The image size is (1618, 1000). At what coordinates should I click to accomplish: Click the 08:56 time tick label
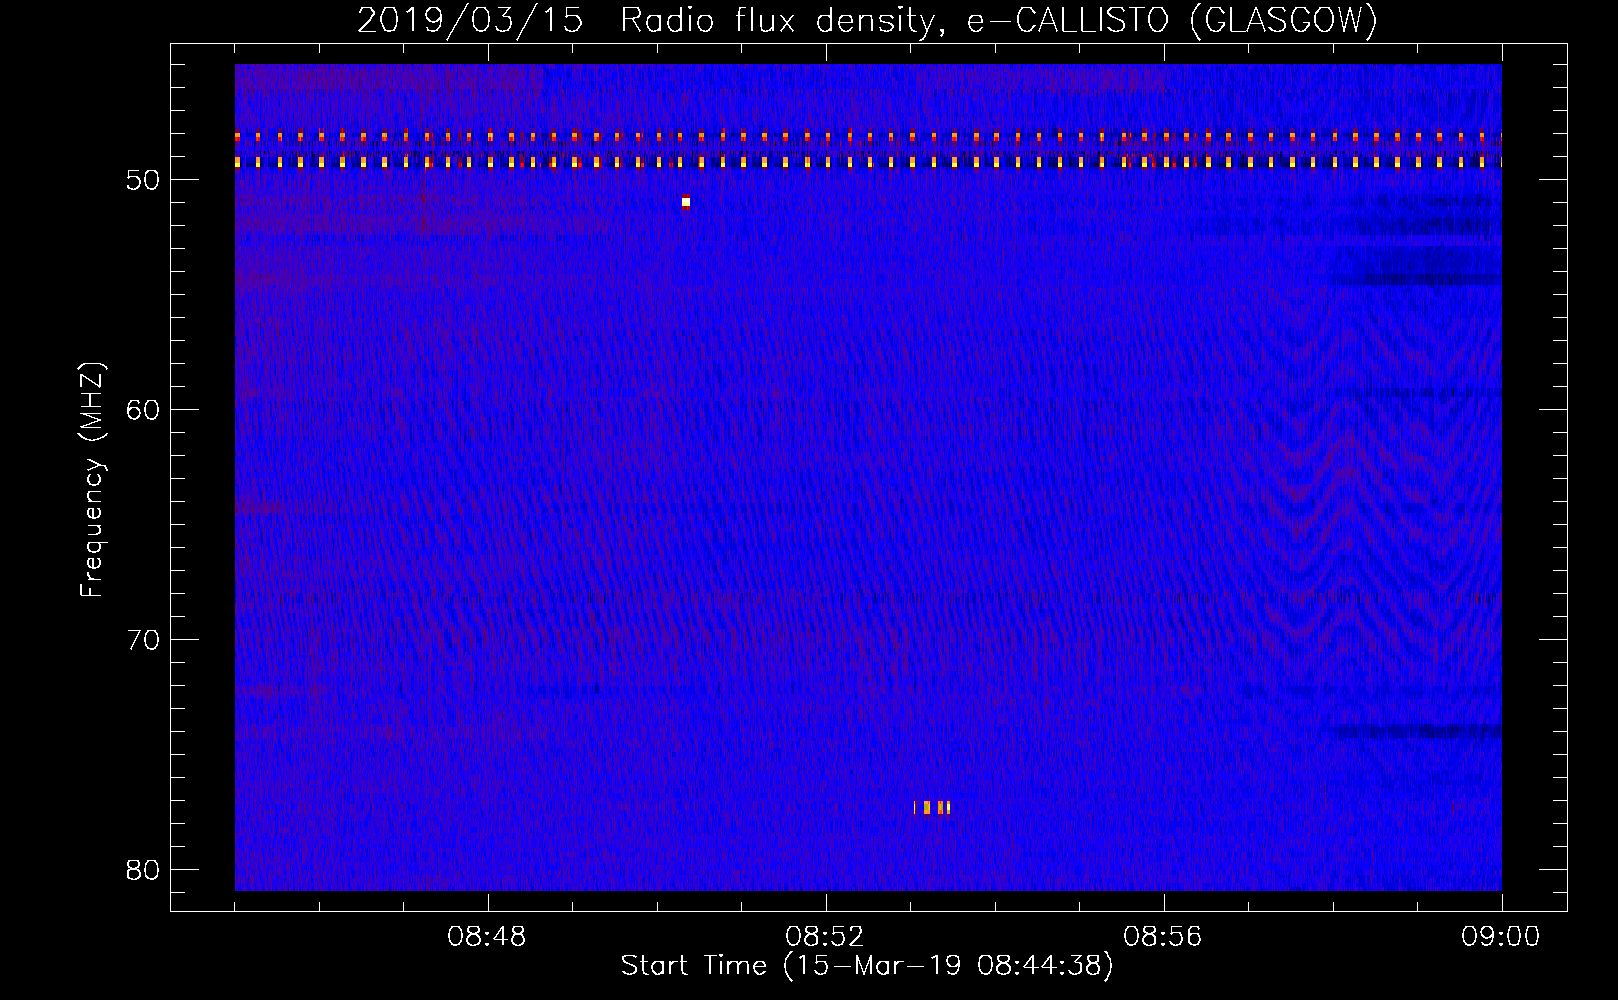click(x=1163, y=937)
